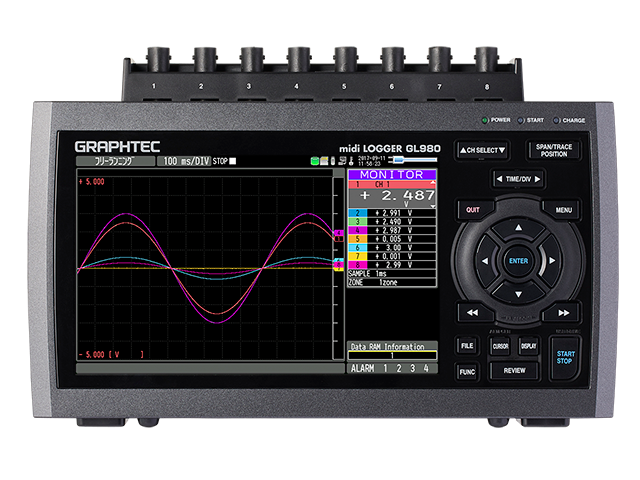Select channel 8 pink color swatch
640x480 pixels.
coord(358,264)
